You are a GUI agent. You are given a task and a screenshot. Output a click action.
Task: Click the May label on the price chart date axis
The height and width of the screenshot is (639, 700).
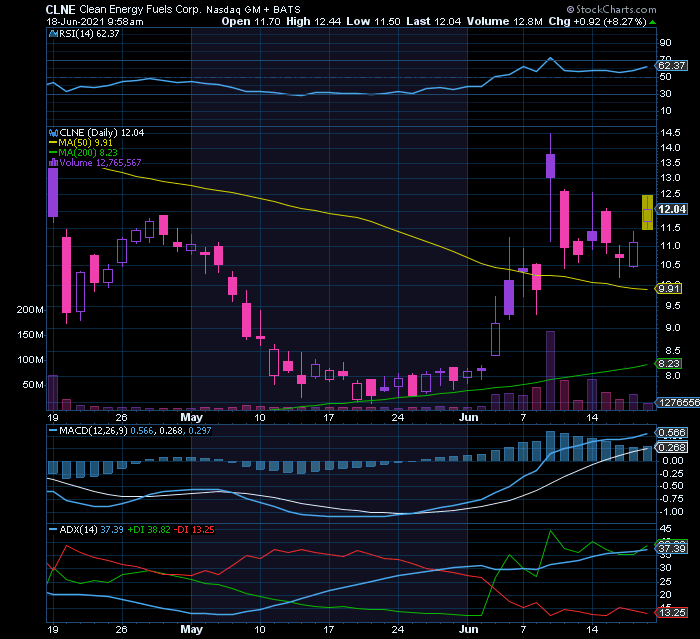pyautogui.click(x=192, y=418)
